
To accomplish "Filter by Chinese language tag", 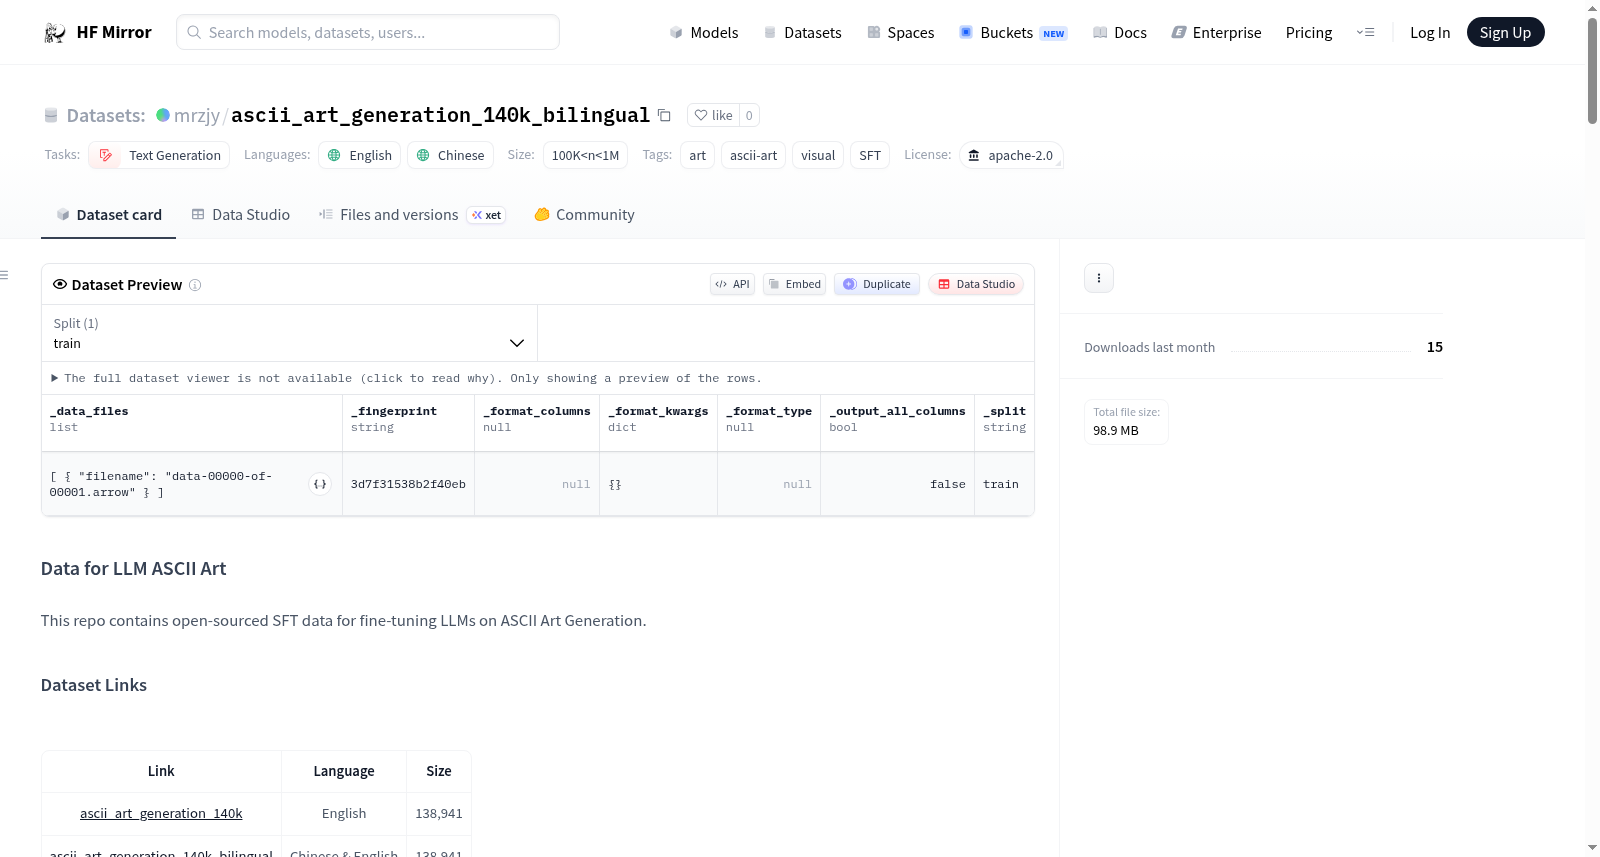I will click(x=450, y=155).
